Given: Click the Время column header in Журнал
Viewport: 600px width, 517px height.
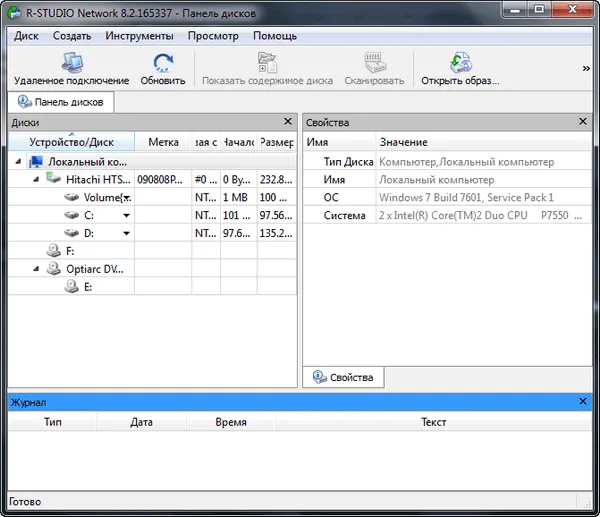Looking at the screenshot, I should 231,422.
